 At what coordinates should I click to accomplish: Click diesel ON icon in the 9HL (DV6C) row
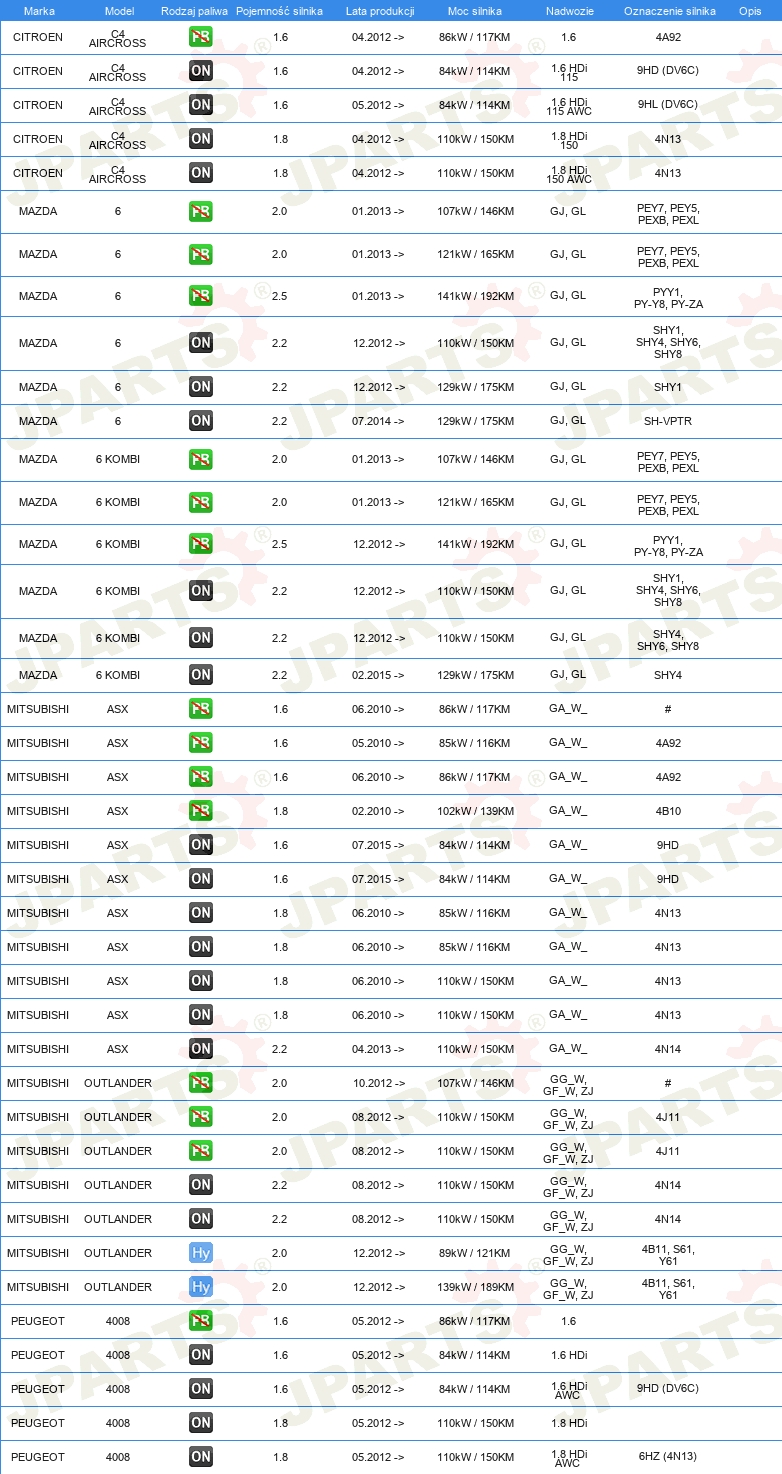pos(201,105)
